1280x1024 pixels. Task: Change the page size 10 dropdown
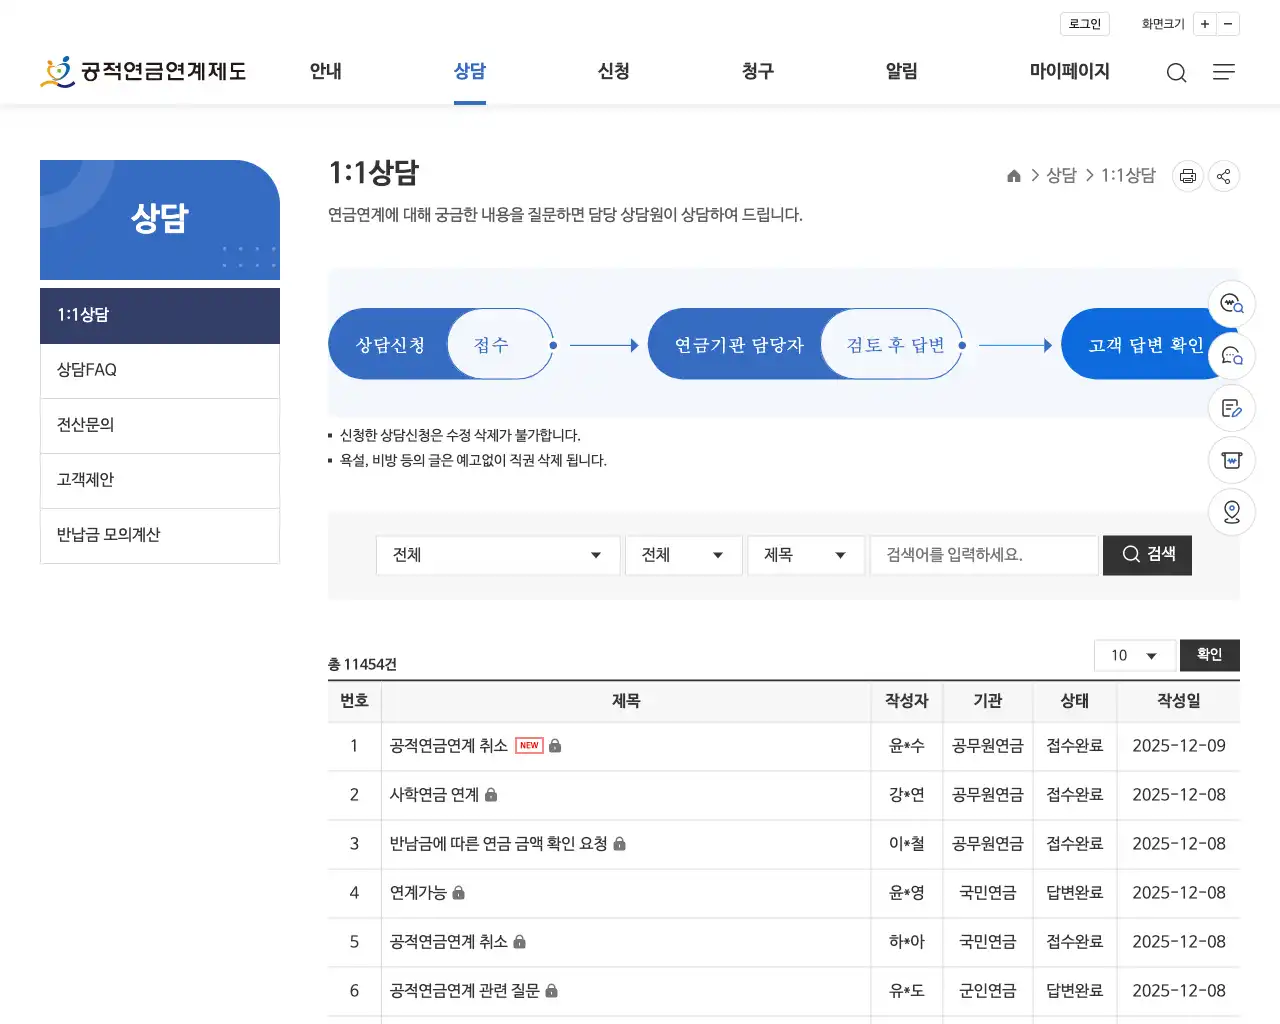coord(1134,655)
